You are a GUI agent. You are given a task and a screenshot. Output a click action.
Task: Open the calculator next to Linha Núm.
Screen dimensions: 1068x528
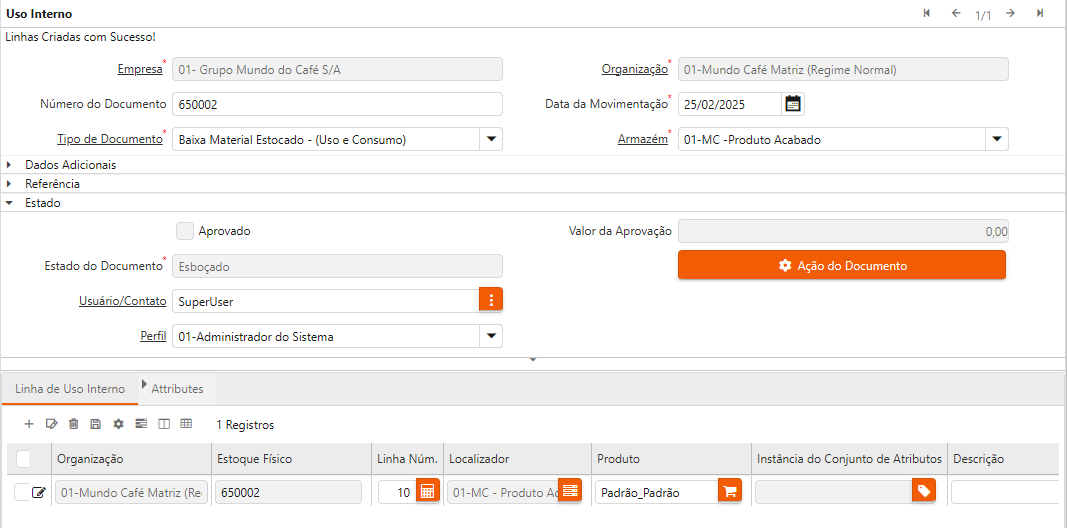427,491
